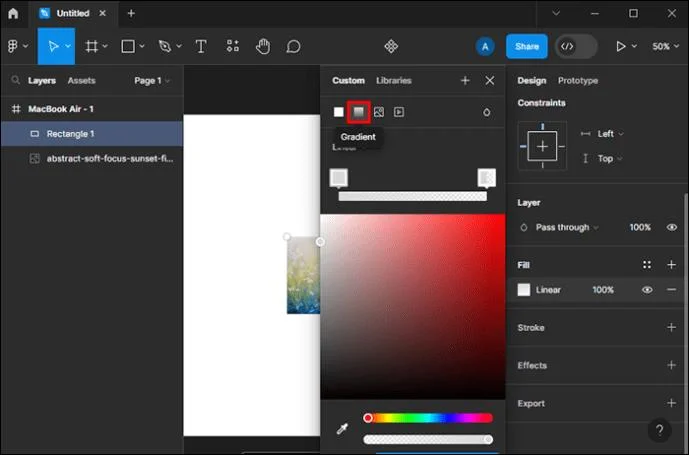Select the MacBook Air - 1 frame layer
Image resolution: width=689 pixels, height=455 pixels.
coord(92,109)
